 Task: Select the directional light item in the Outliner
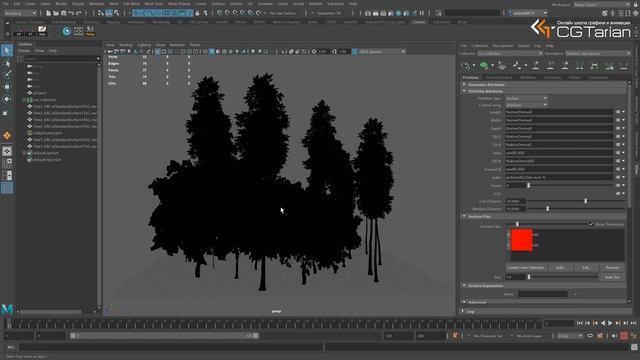click(48, 133)
